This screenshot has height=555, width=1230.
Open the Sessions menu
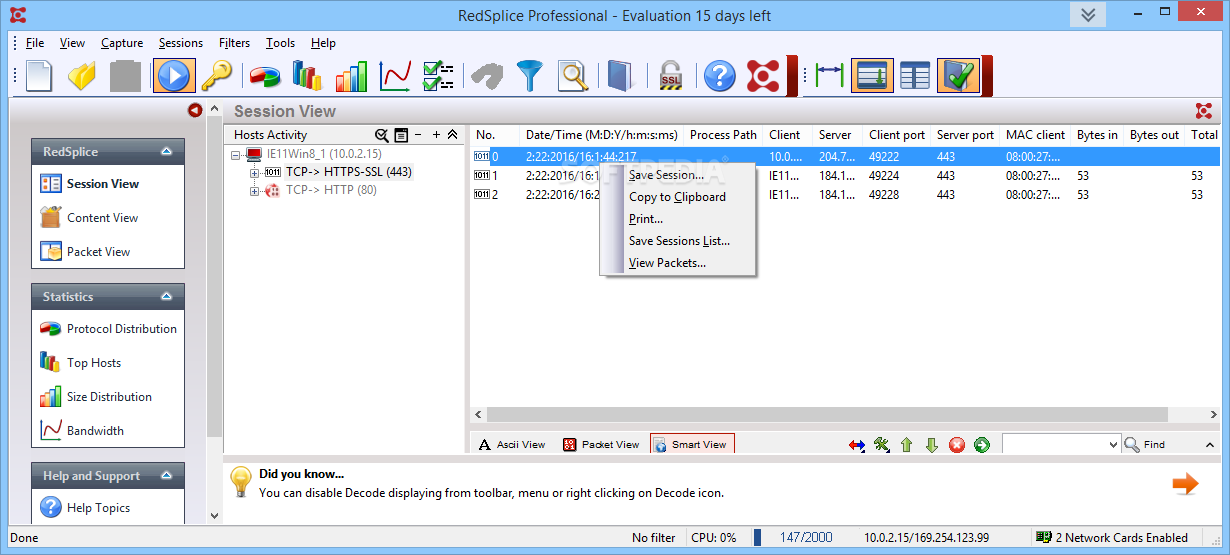[x=181, y=43]
